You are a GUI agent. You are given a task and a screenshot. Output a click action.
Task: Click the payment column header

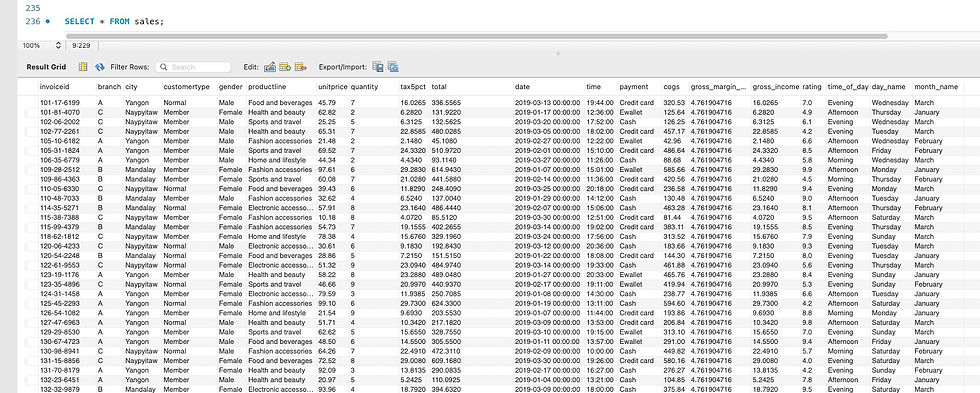pos(634,87)
